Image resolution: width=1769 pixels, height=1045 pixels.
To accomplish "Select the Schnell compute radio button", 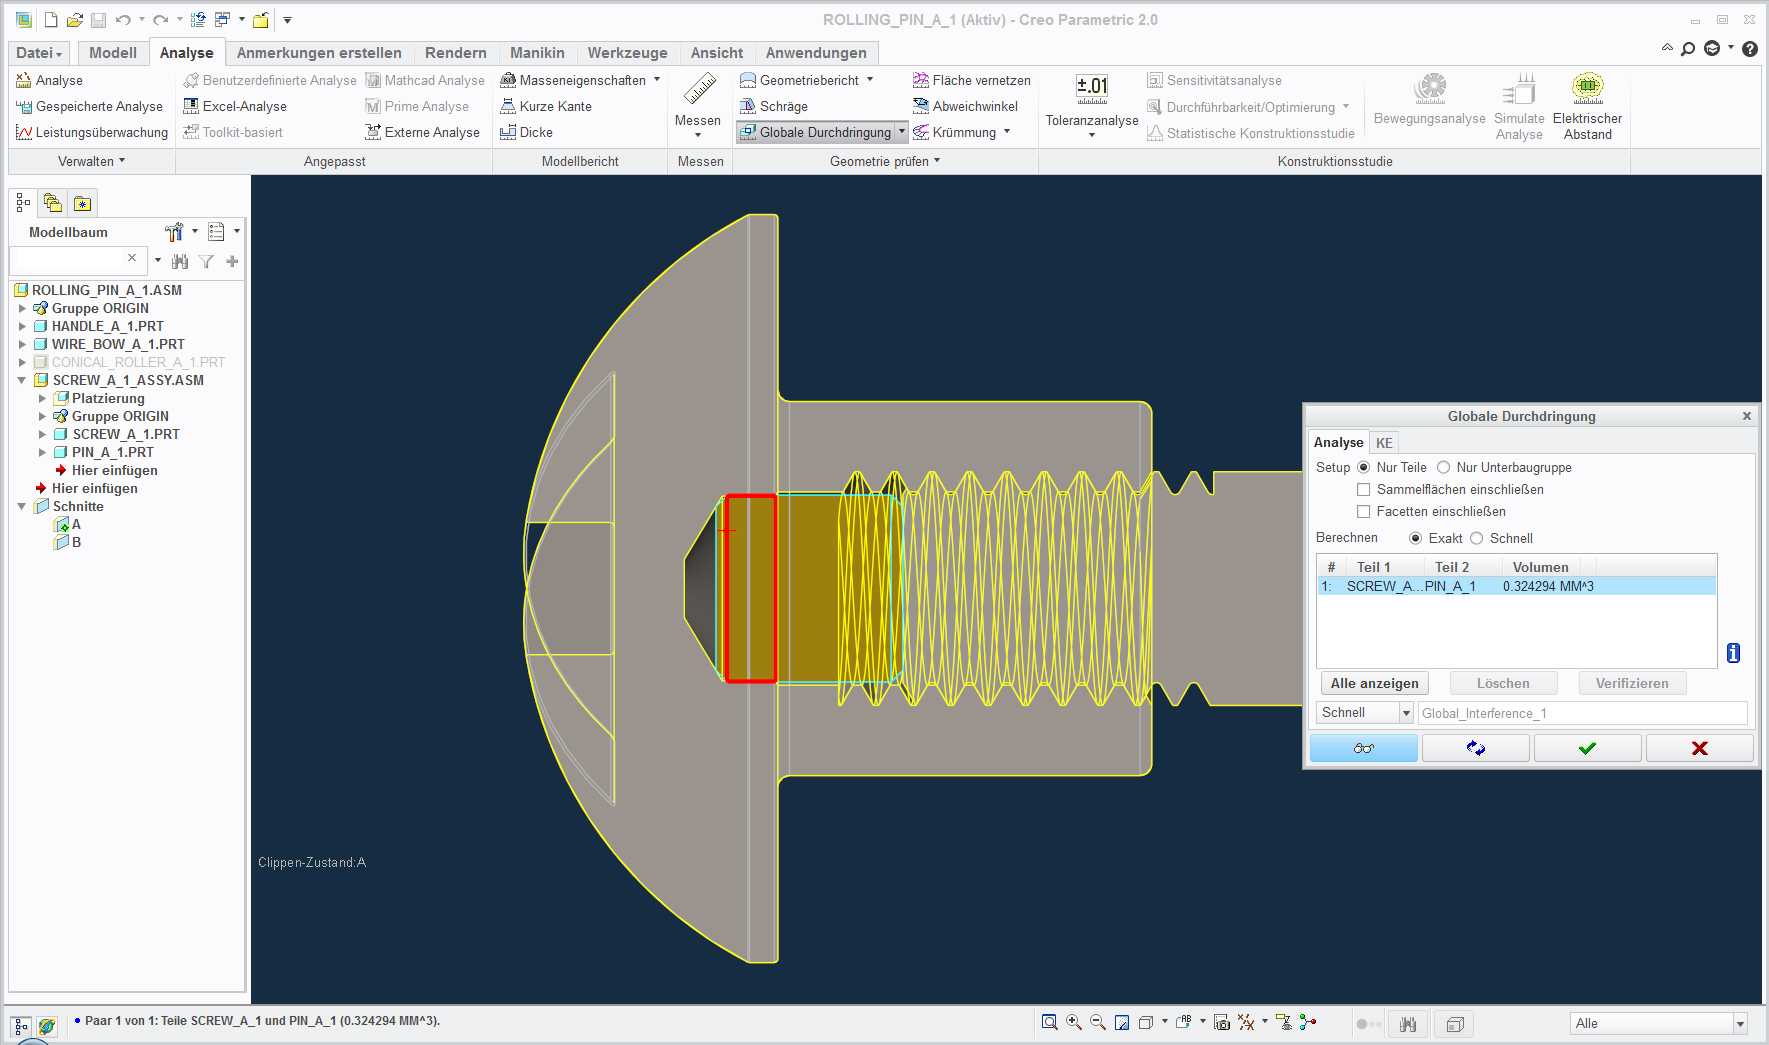I will (x=1476, y=538).
